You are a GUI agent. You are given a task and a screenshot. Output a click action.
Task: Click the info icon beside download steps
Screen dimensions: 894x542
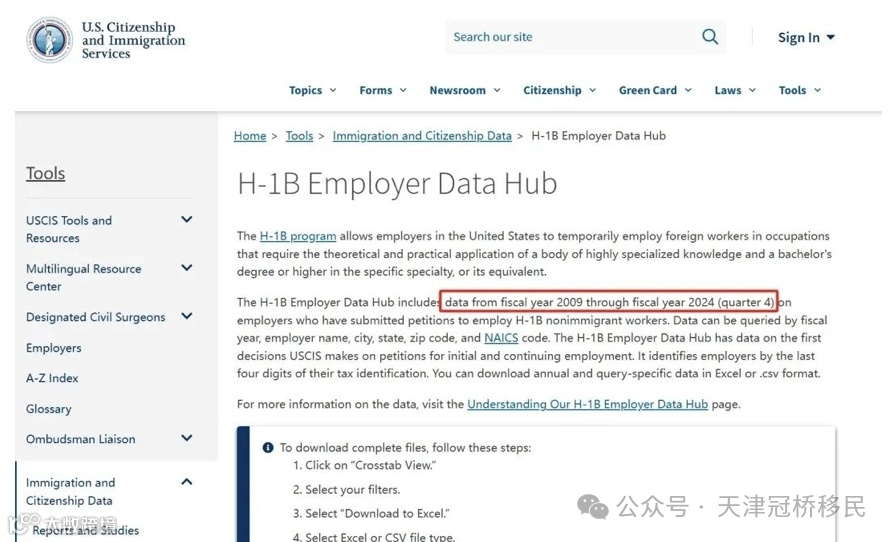click(268, 447)
